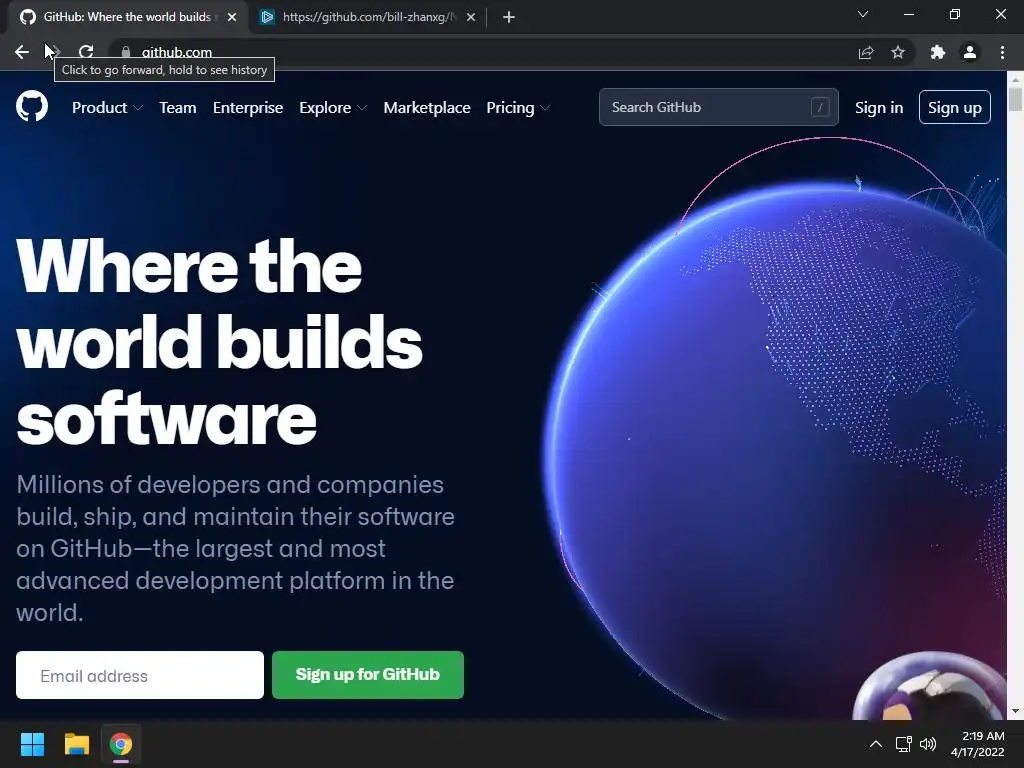This screenshot has height=768, width=1024.
Task: Click the page scrollbar down arrow
Action: pyautogui.click(x=1015, y=711)
